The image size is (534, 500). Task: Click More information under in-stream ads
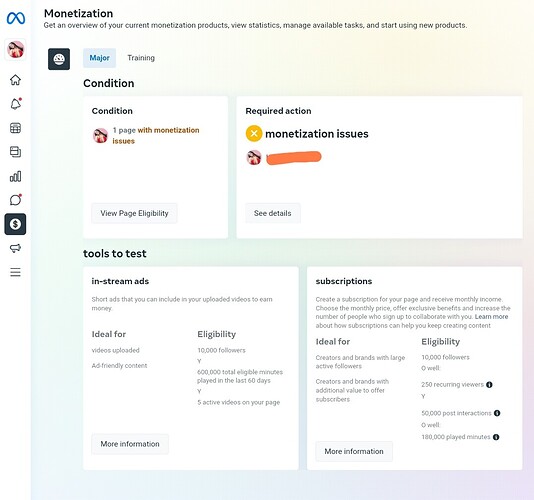(x=130, y=444)
